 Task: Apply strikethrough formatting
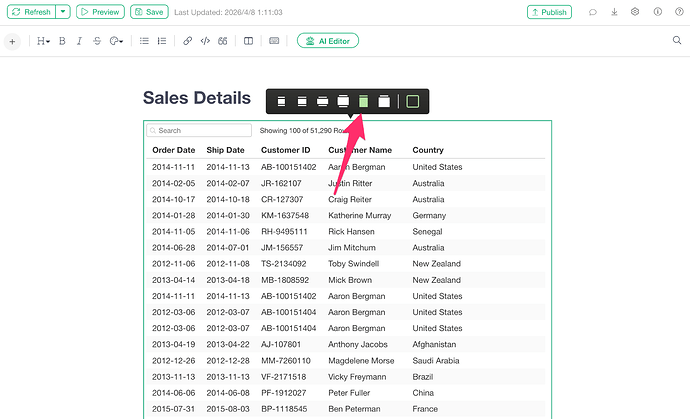pyautogui.click(x=96, y=41)
